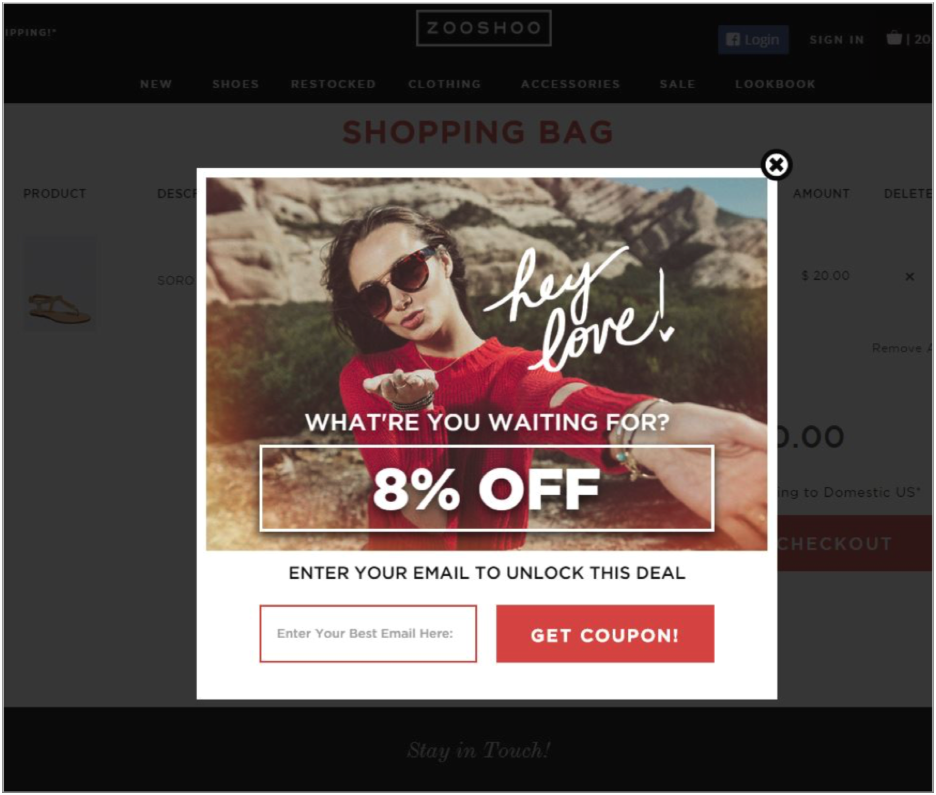Image resolution: width=936 pixels, height=795 pixels.
Task: Open the NEW menu
Action: (x=156, y=84)
